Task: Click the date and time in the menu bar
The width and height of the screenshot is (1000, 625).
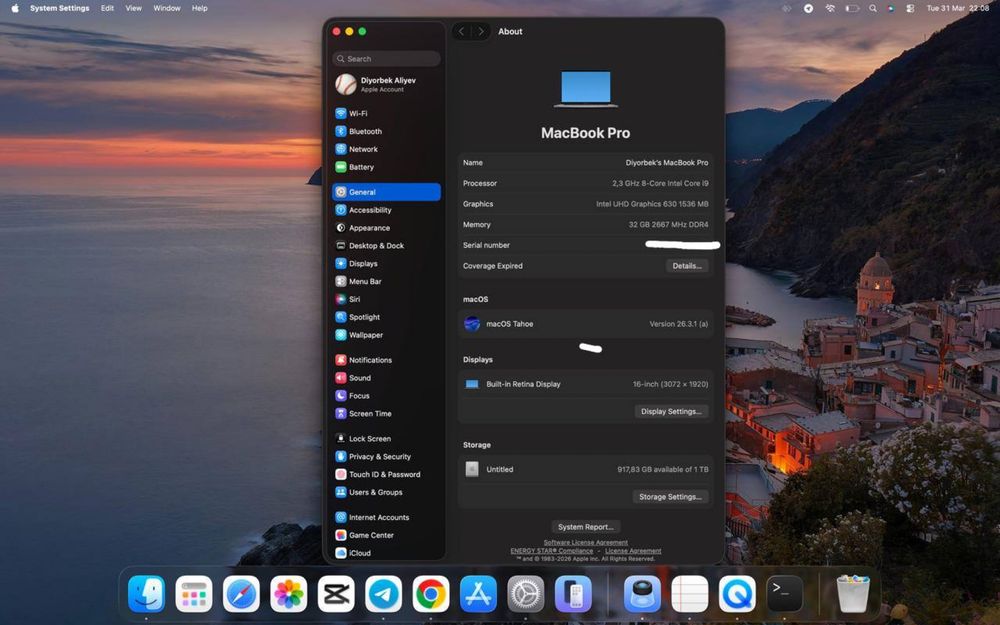Action: (x=958, y=8)
